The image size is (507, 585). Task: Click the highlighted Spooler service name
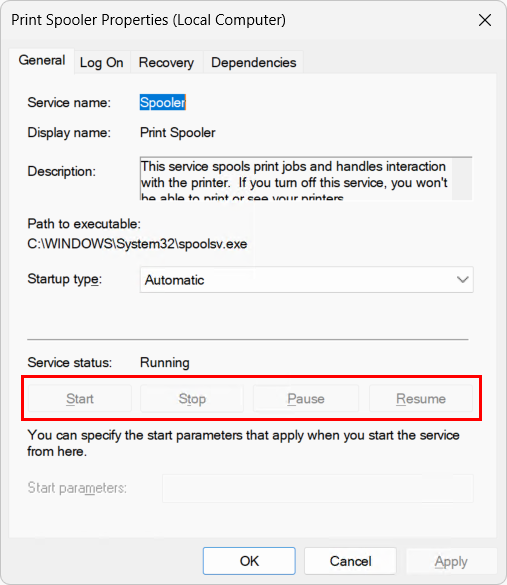click(x=163, y=103)
